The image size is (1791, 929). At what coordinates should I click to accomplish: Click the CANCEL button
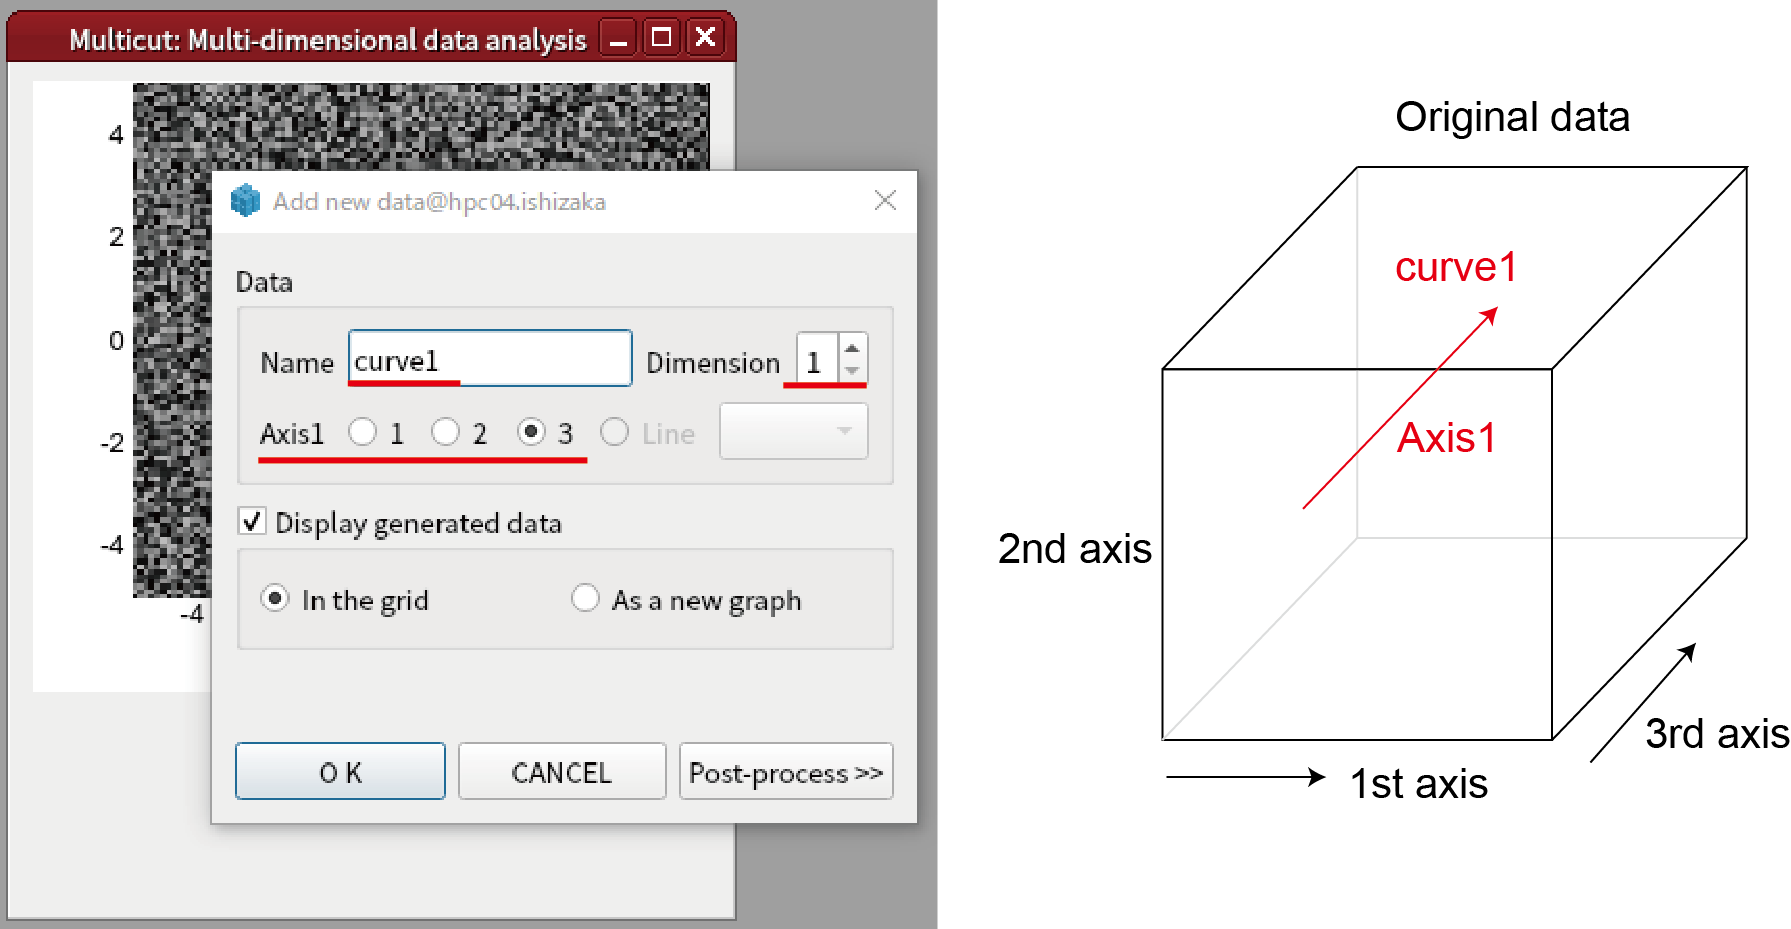pos(562,771)
